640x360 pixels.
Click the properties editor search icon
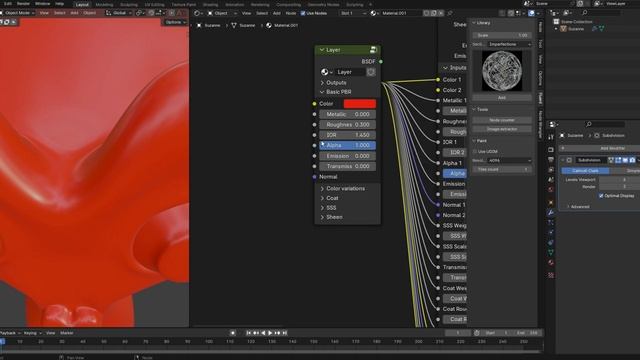coord(588,124)
